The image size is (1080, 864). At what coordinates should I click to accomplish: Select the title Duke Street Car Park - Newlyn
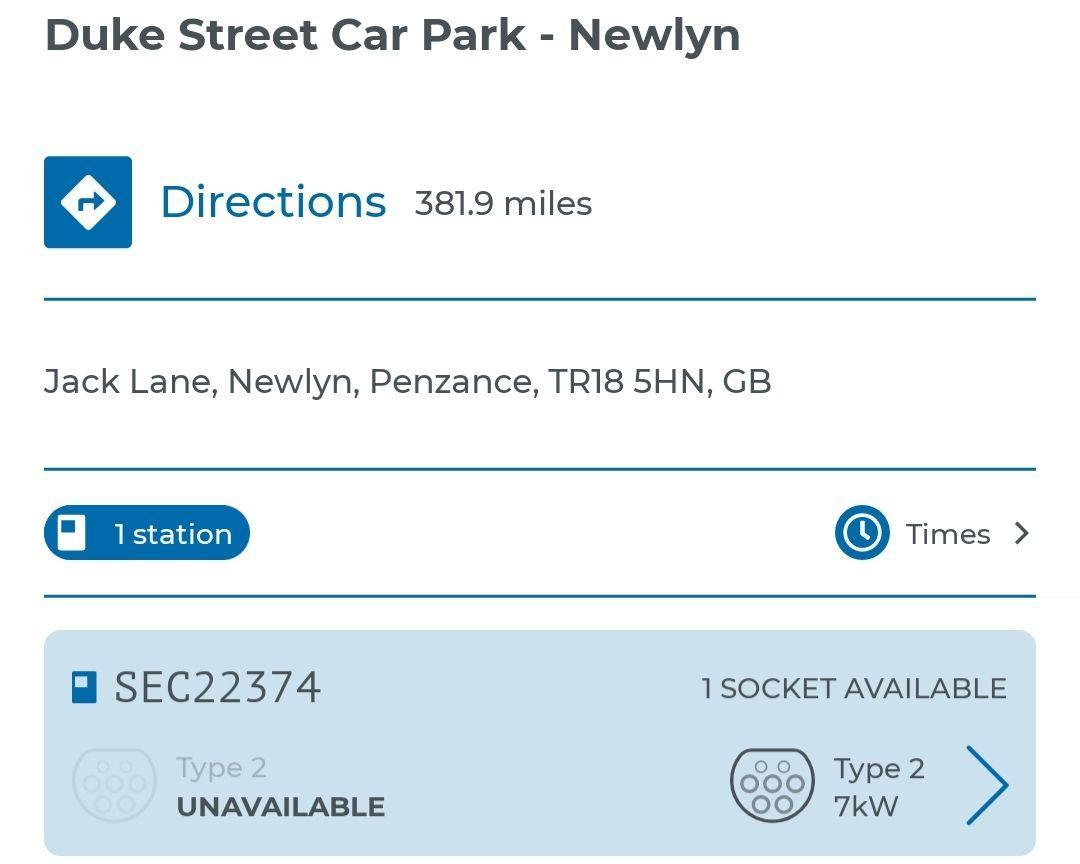point(393,34)
